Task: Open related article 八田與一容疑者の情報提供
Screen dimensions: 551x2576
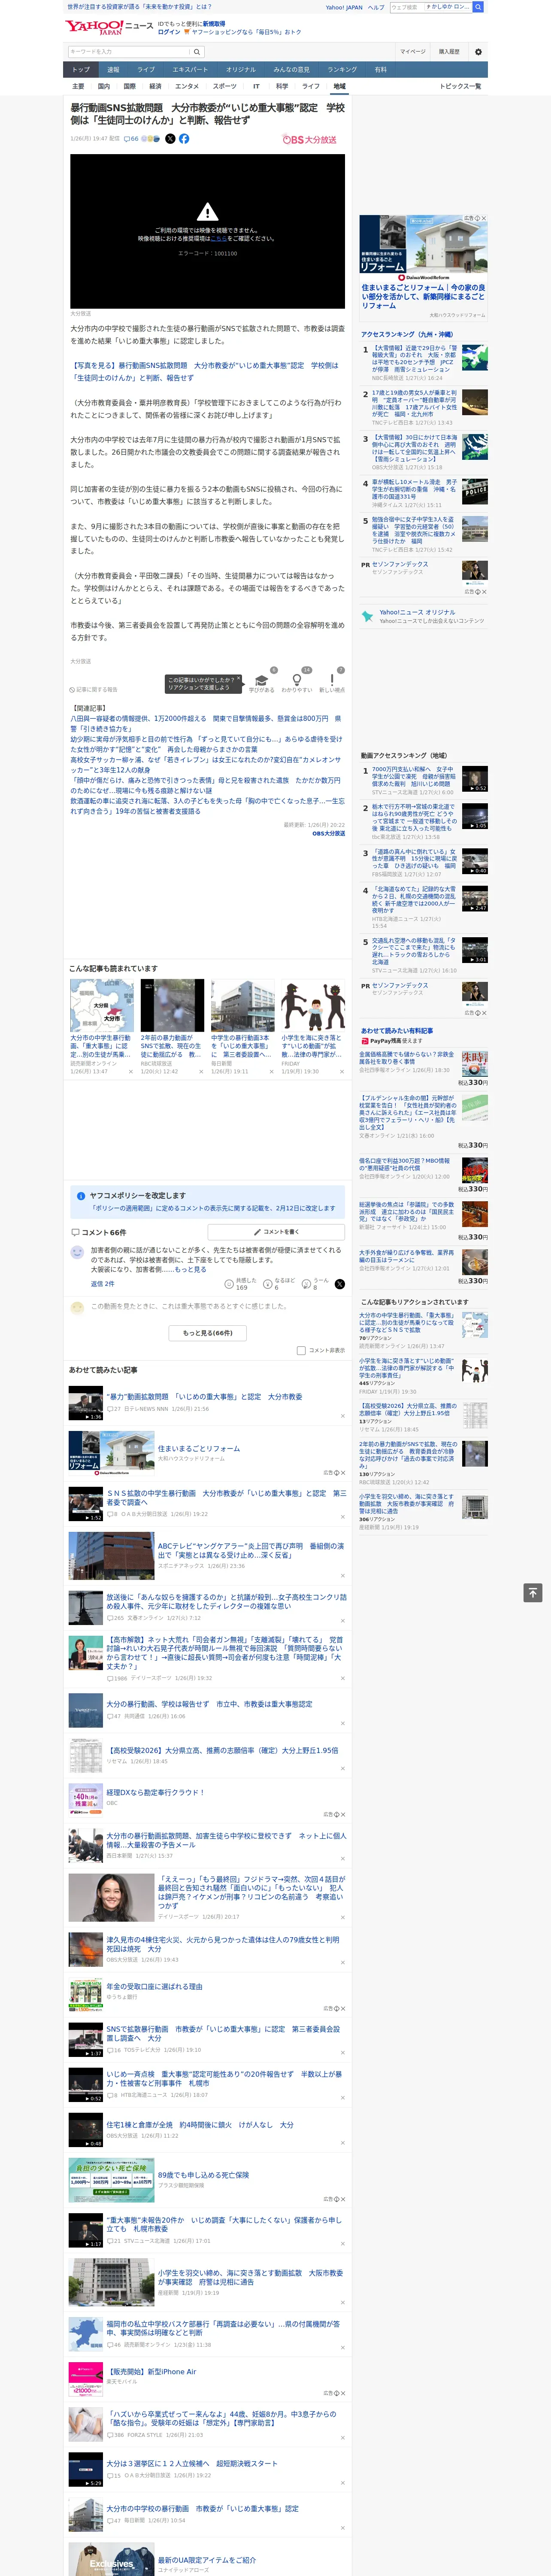Action: (205, 723)
